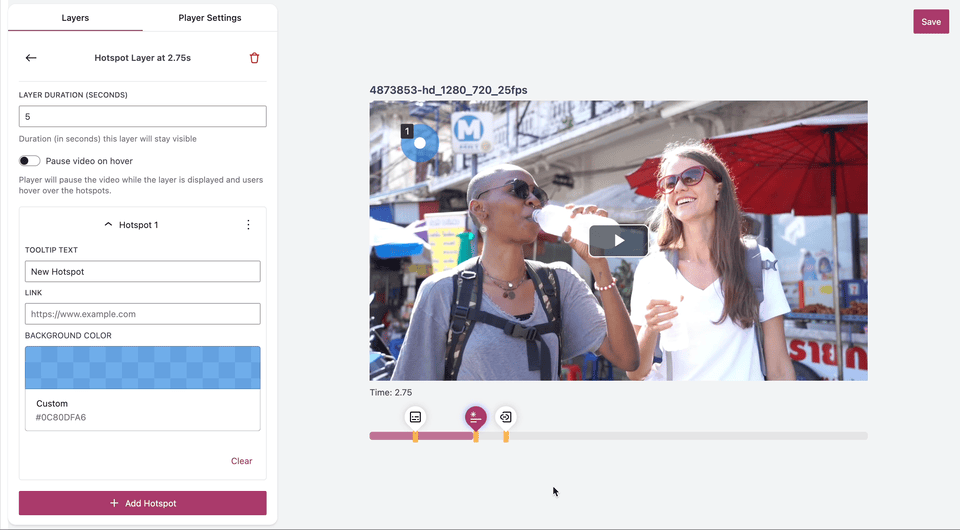
Task: Select the Layers tab
Action: pyautogui.click(x=75, y=18)
